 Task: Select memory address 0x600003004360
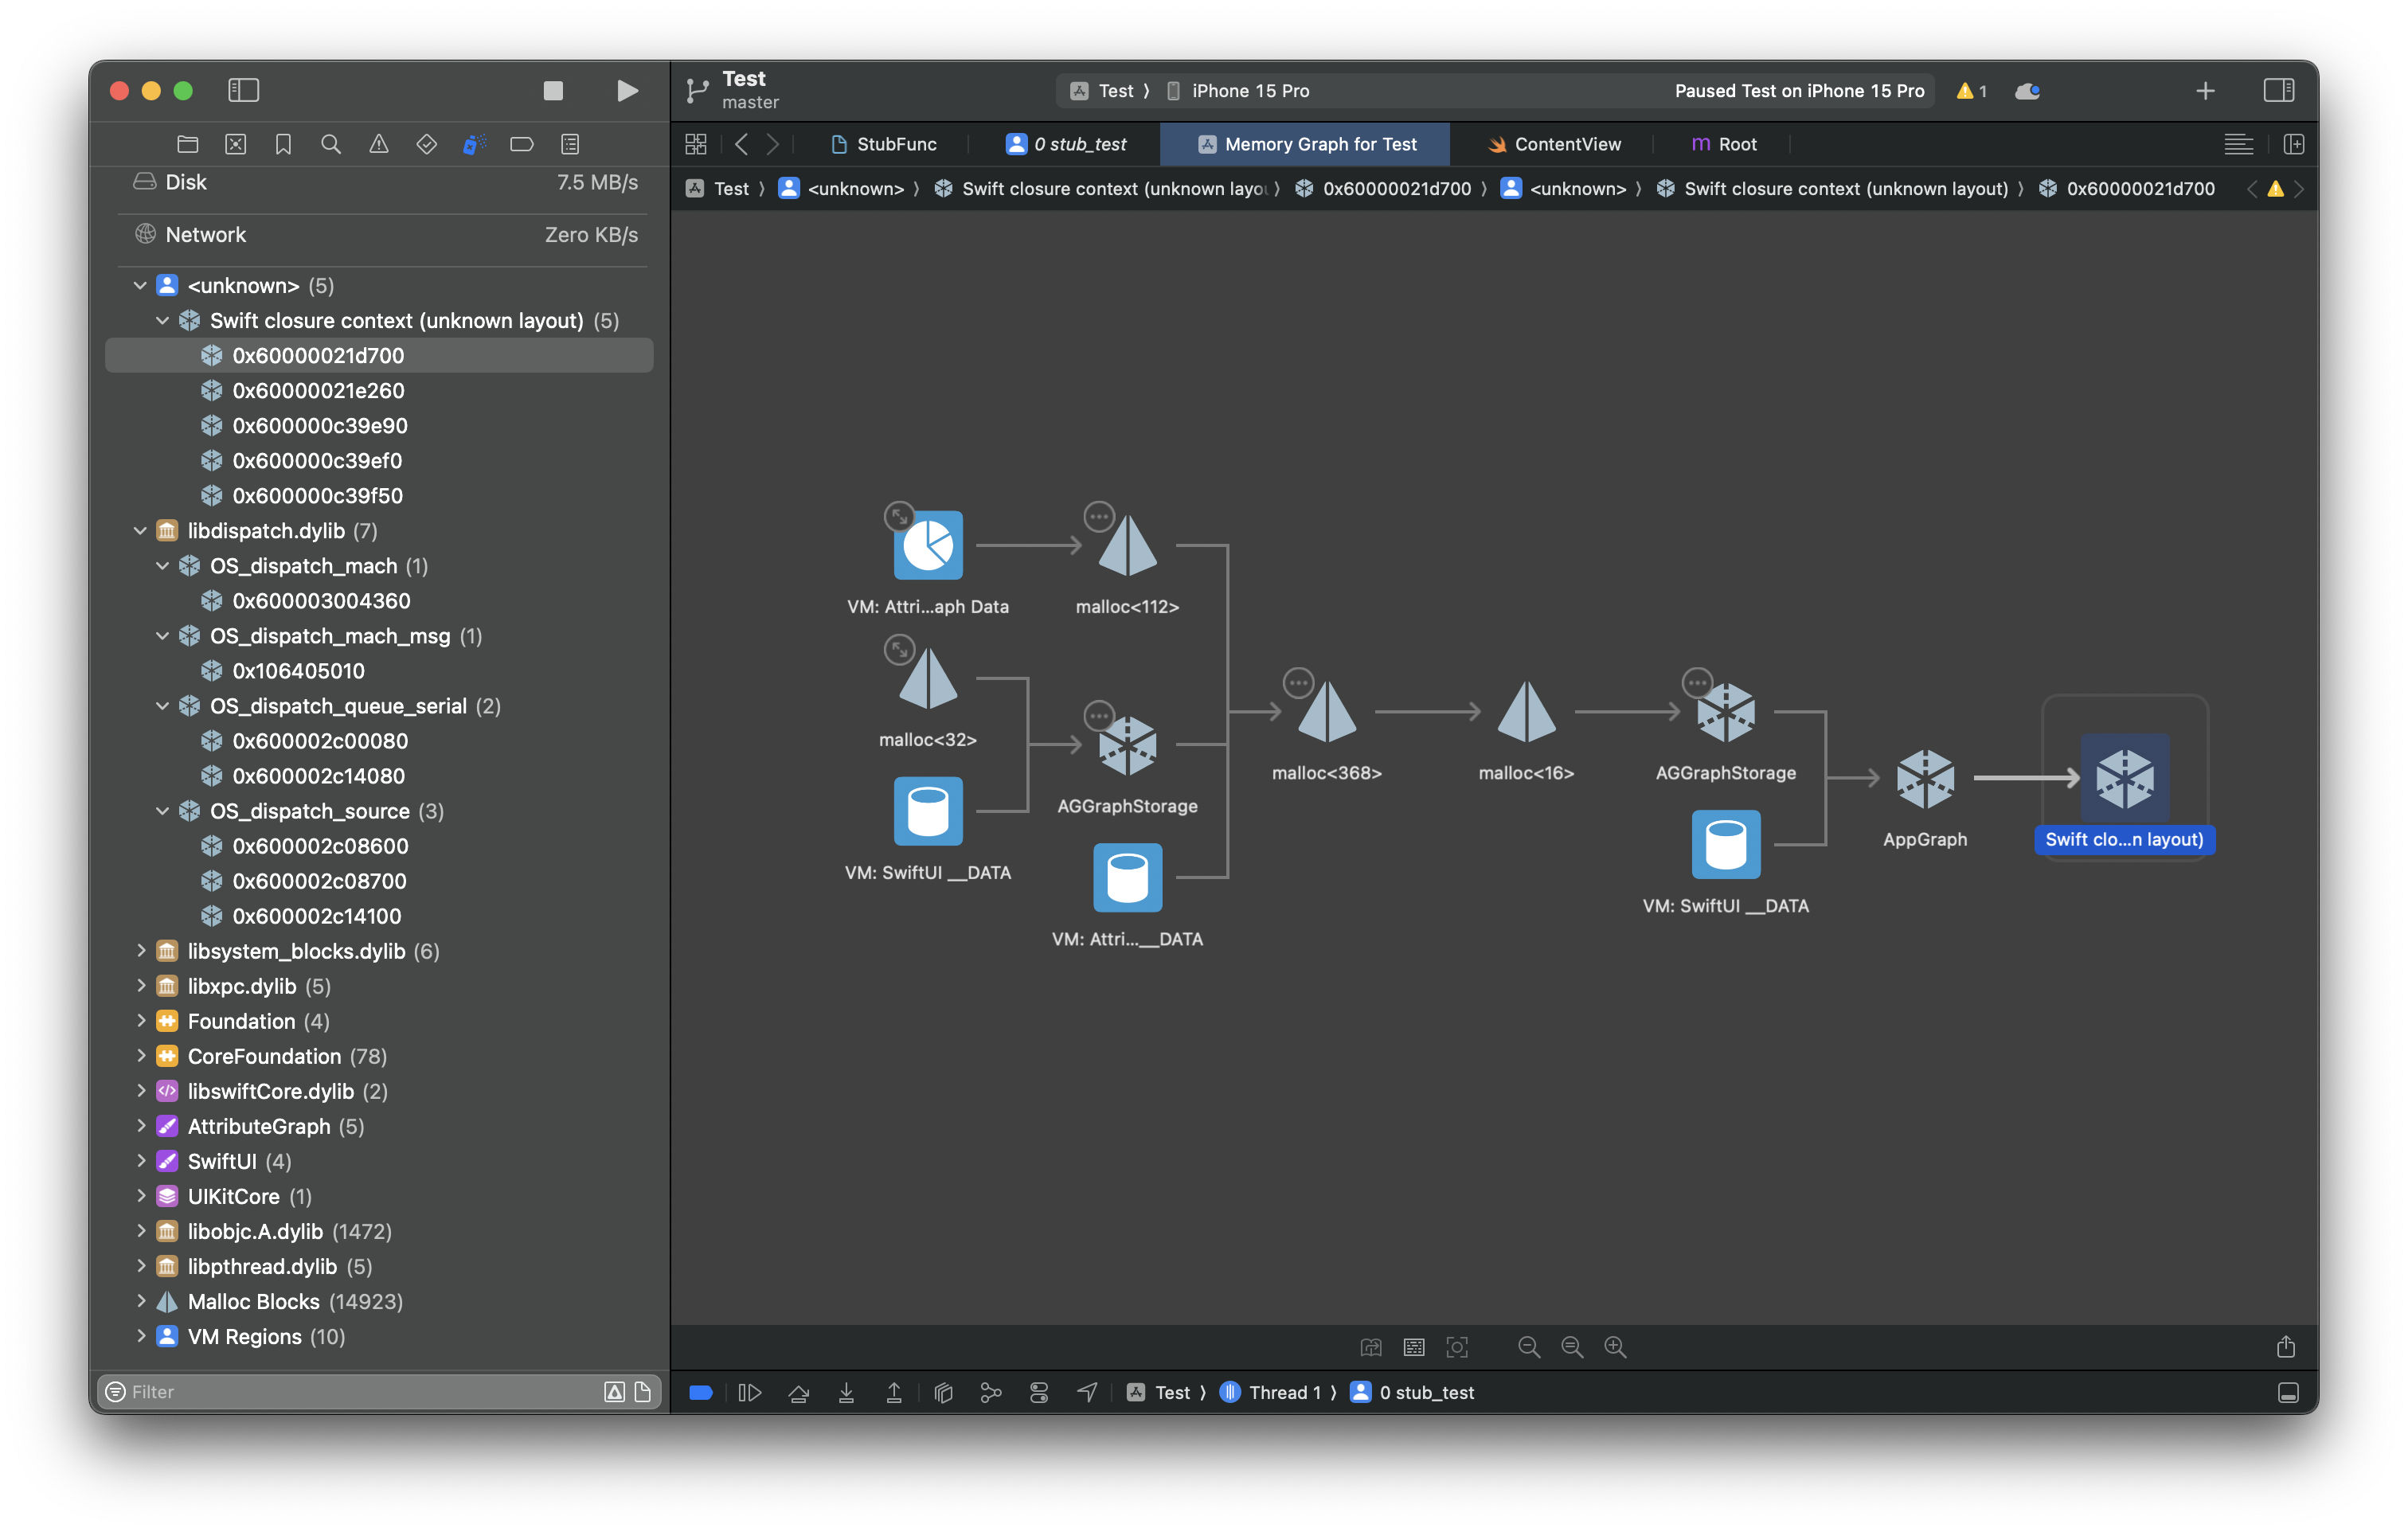click(380, 601)
